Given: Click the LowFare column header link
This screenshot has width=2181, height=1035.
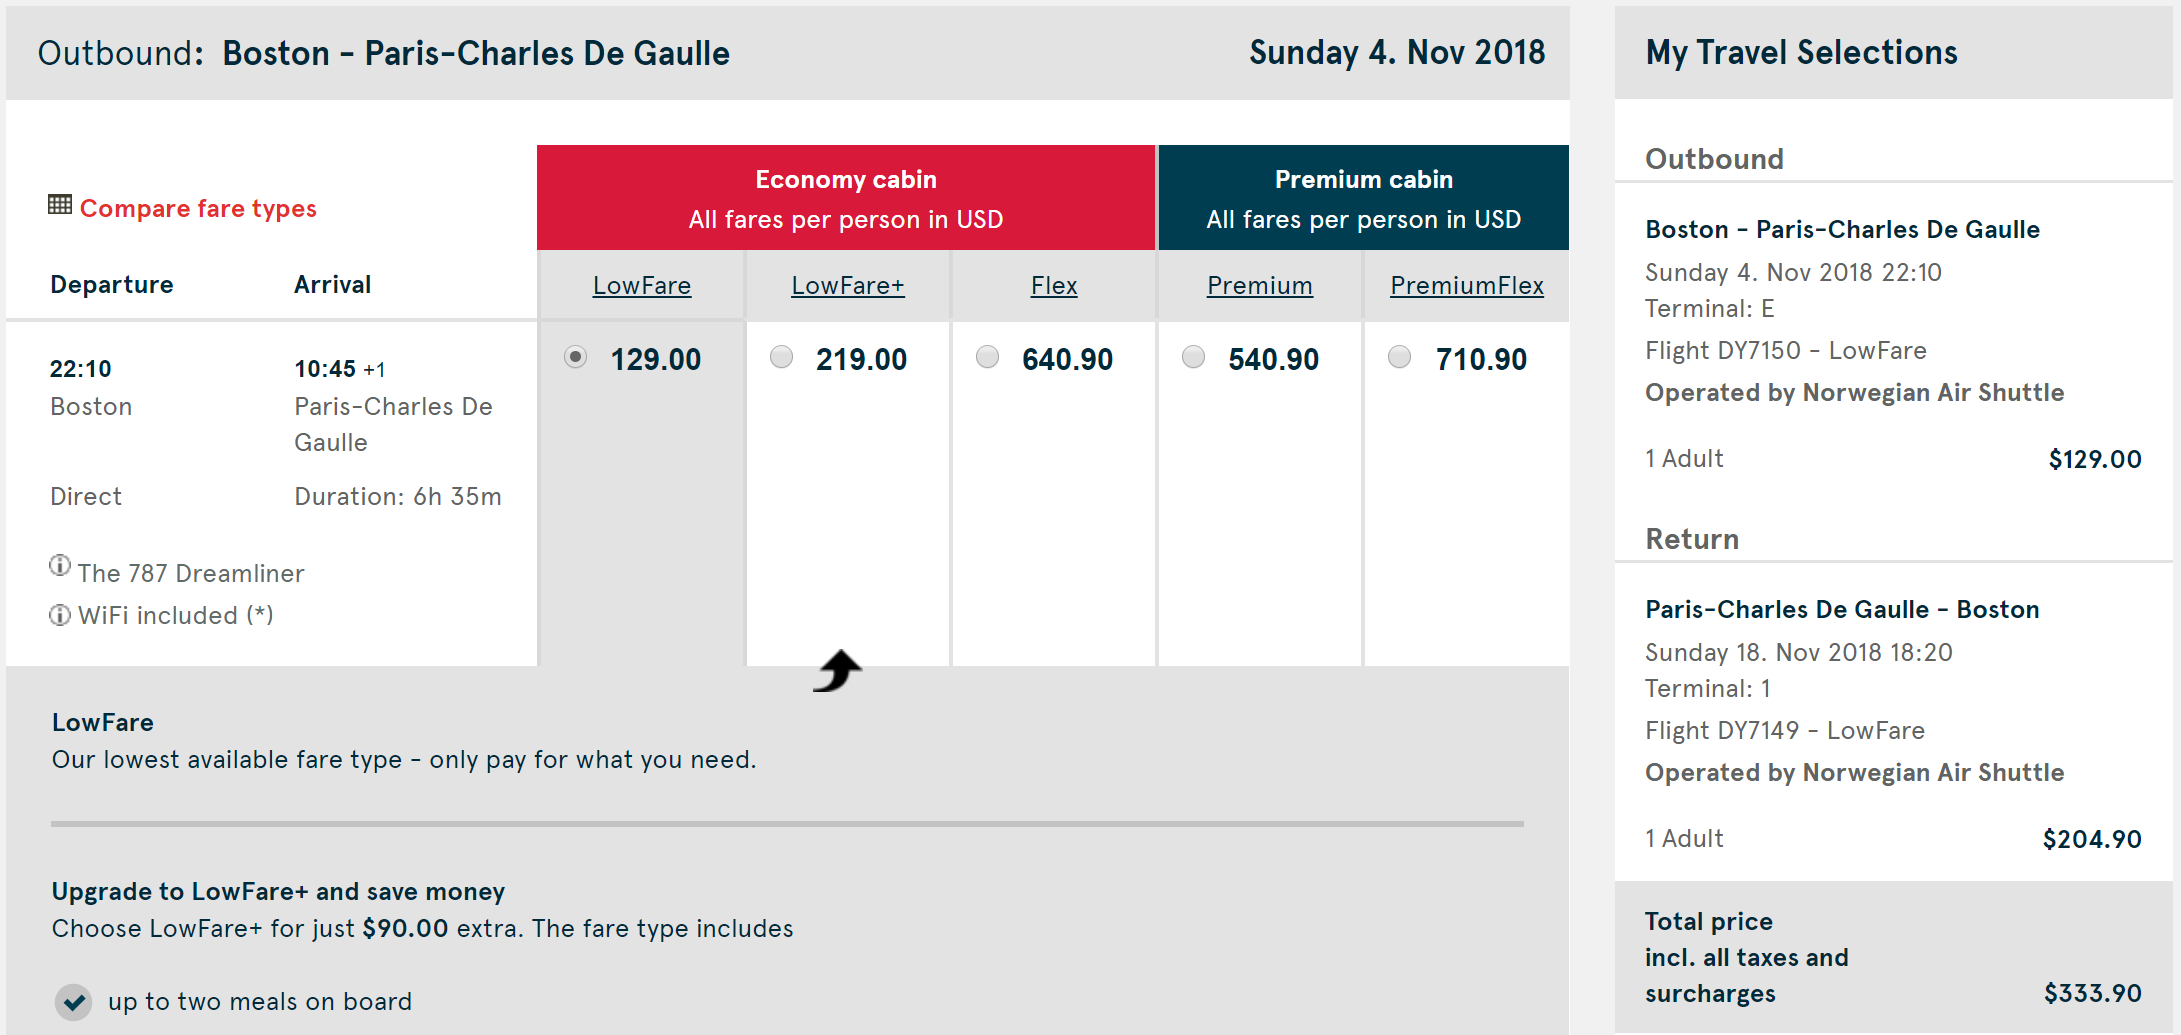Looking at the screenshot, I should [642, 286].
